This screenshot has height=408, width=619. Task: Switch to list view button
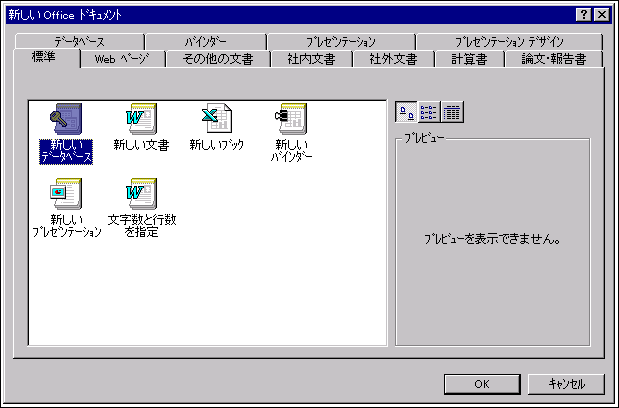pos(429,112)
